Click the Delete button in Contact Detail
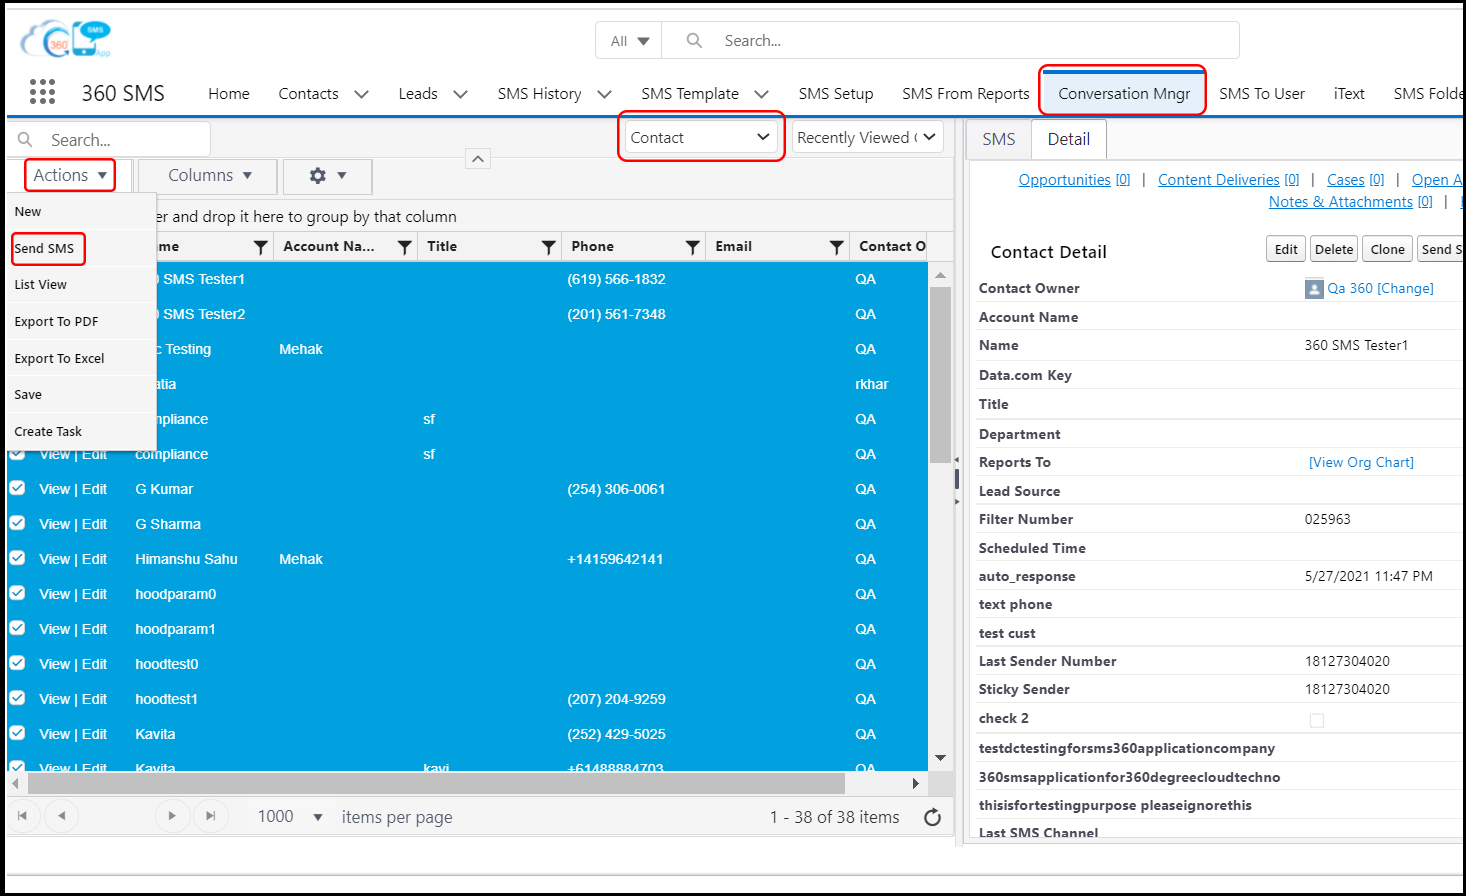 [x=1334, y=249]
